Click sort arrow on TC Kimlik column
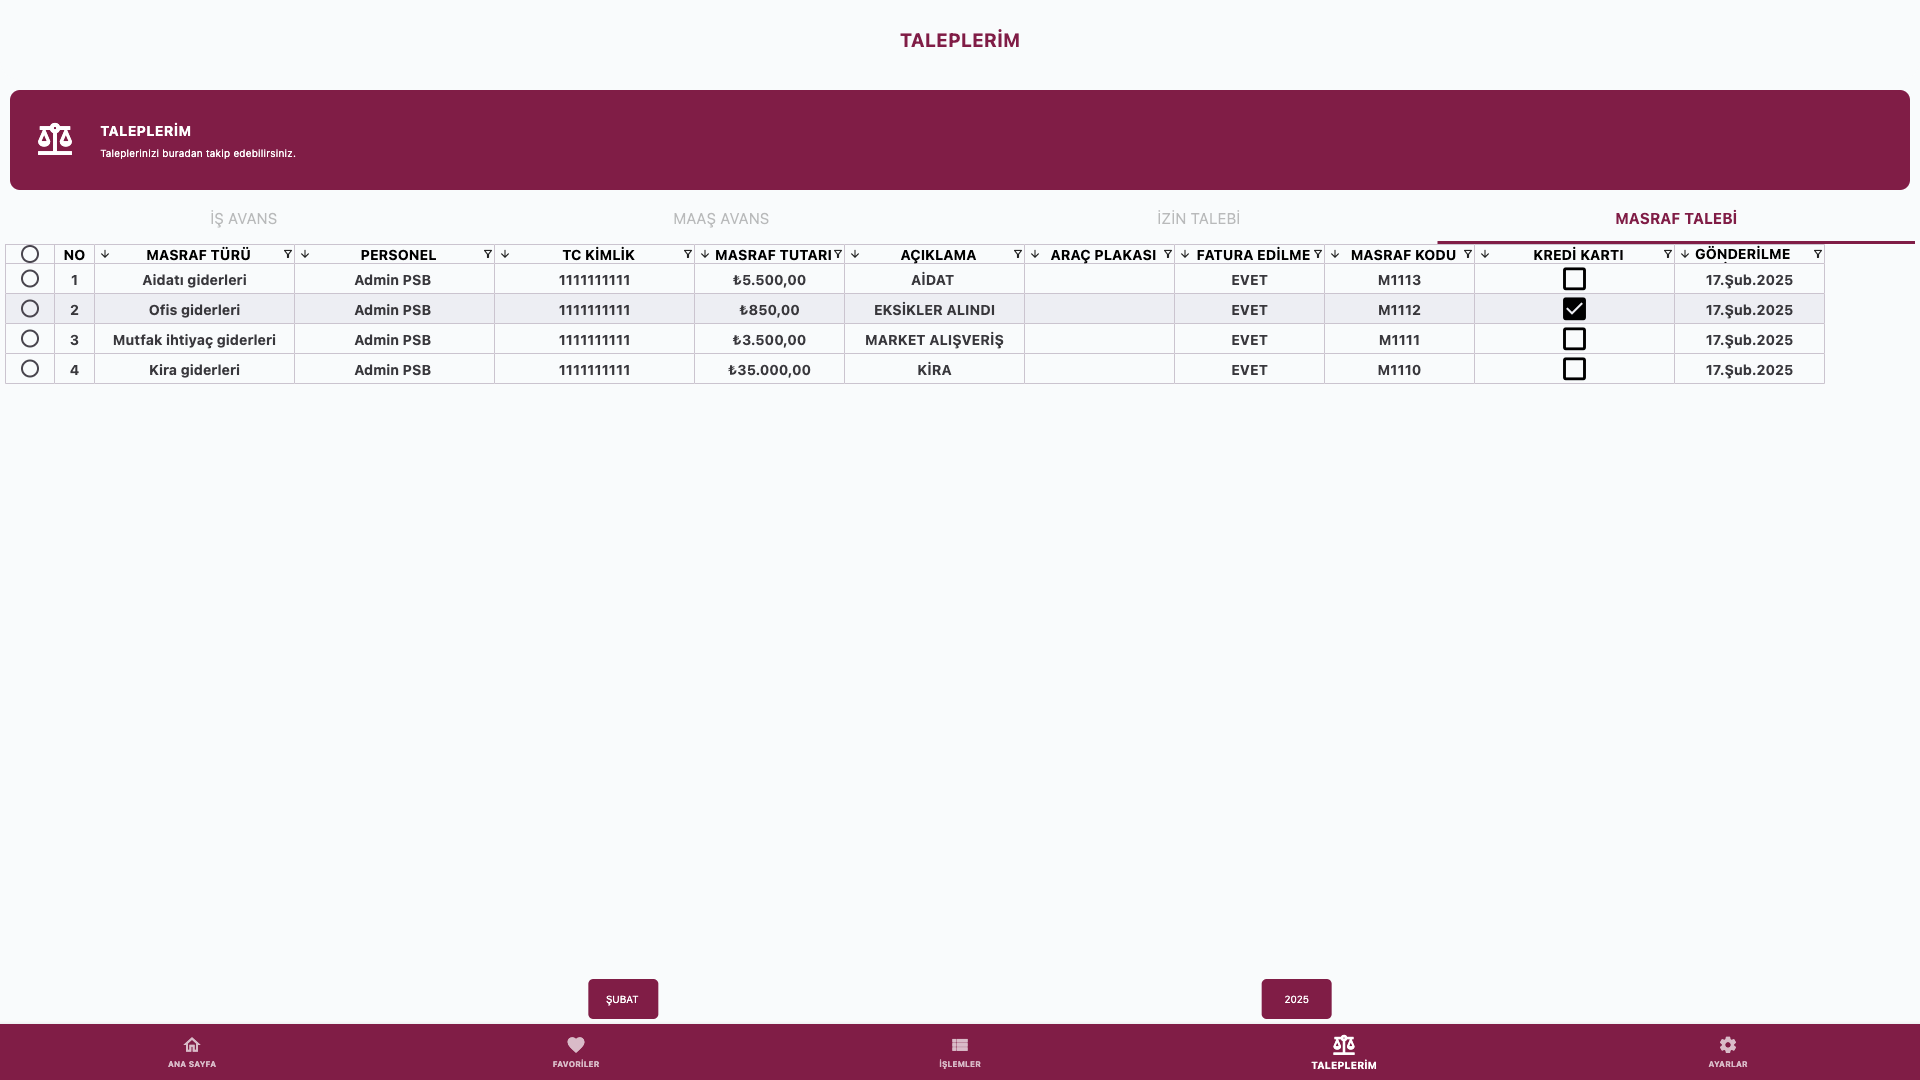 click(x=505, y=254)
